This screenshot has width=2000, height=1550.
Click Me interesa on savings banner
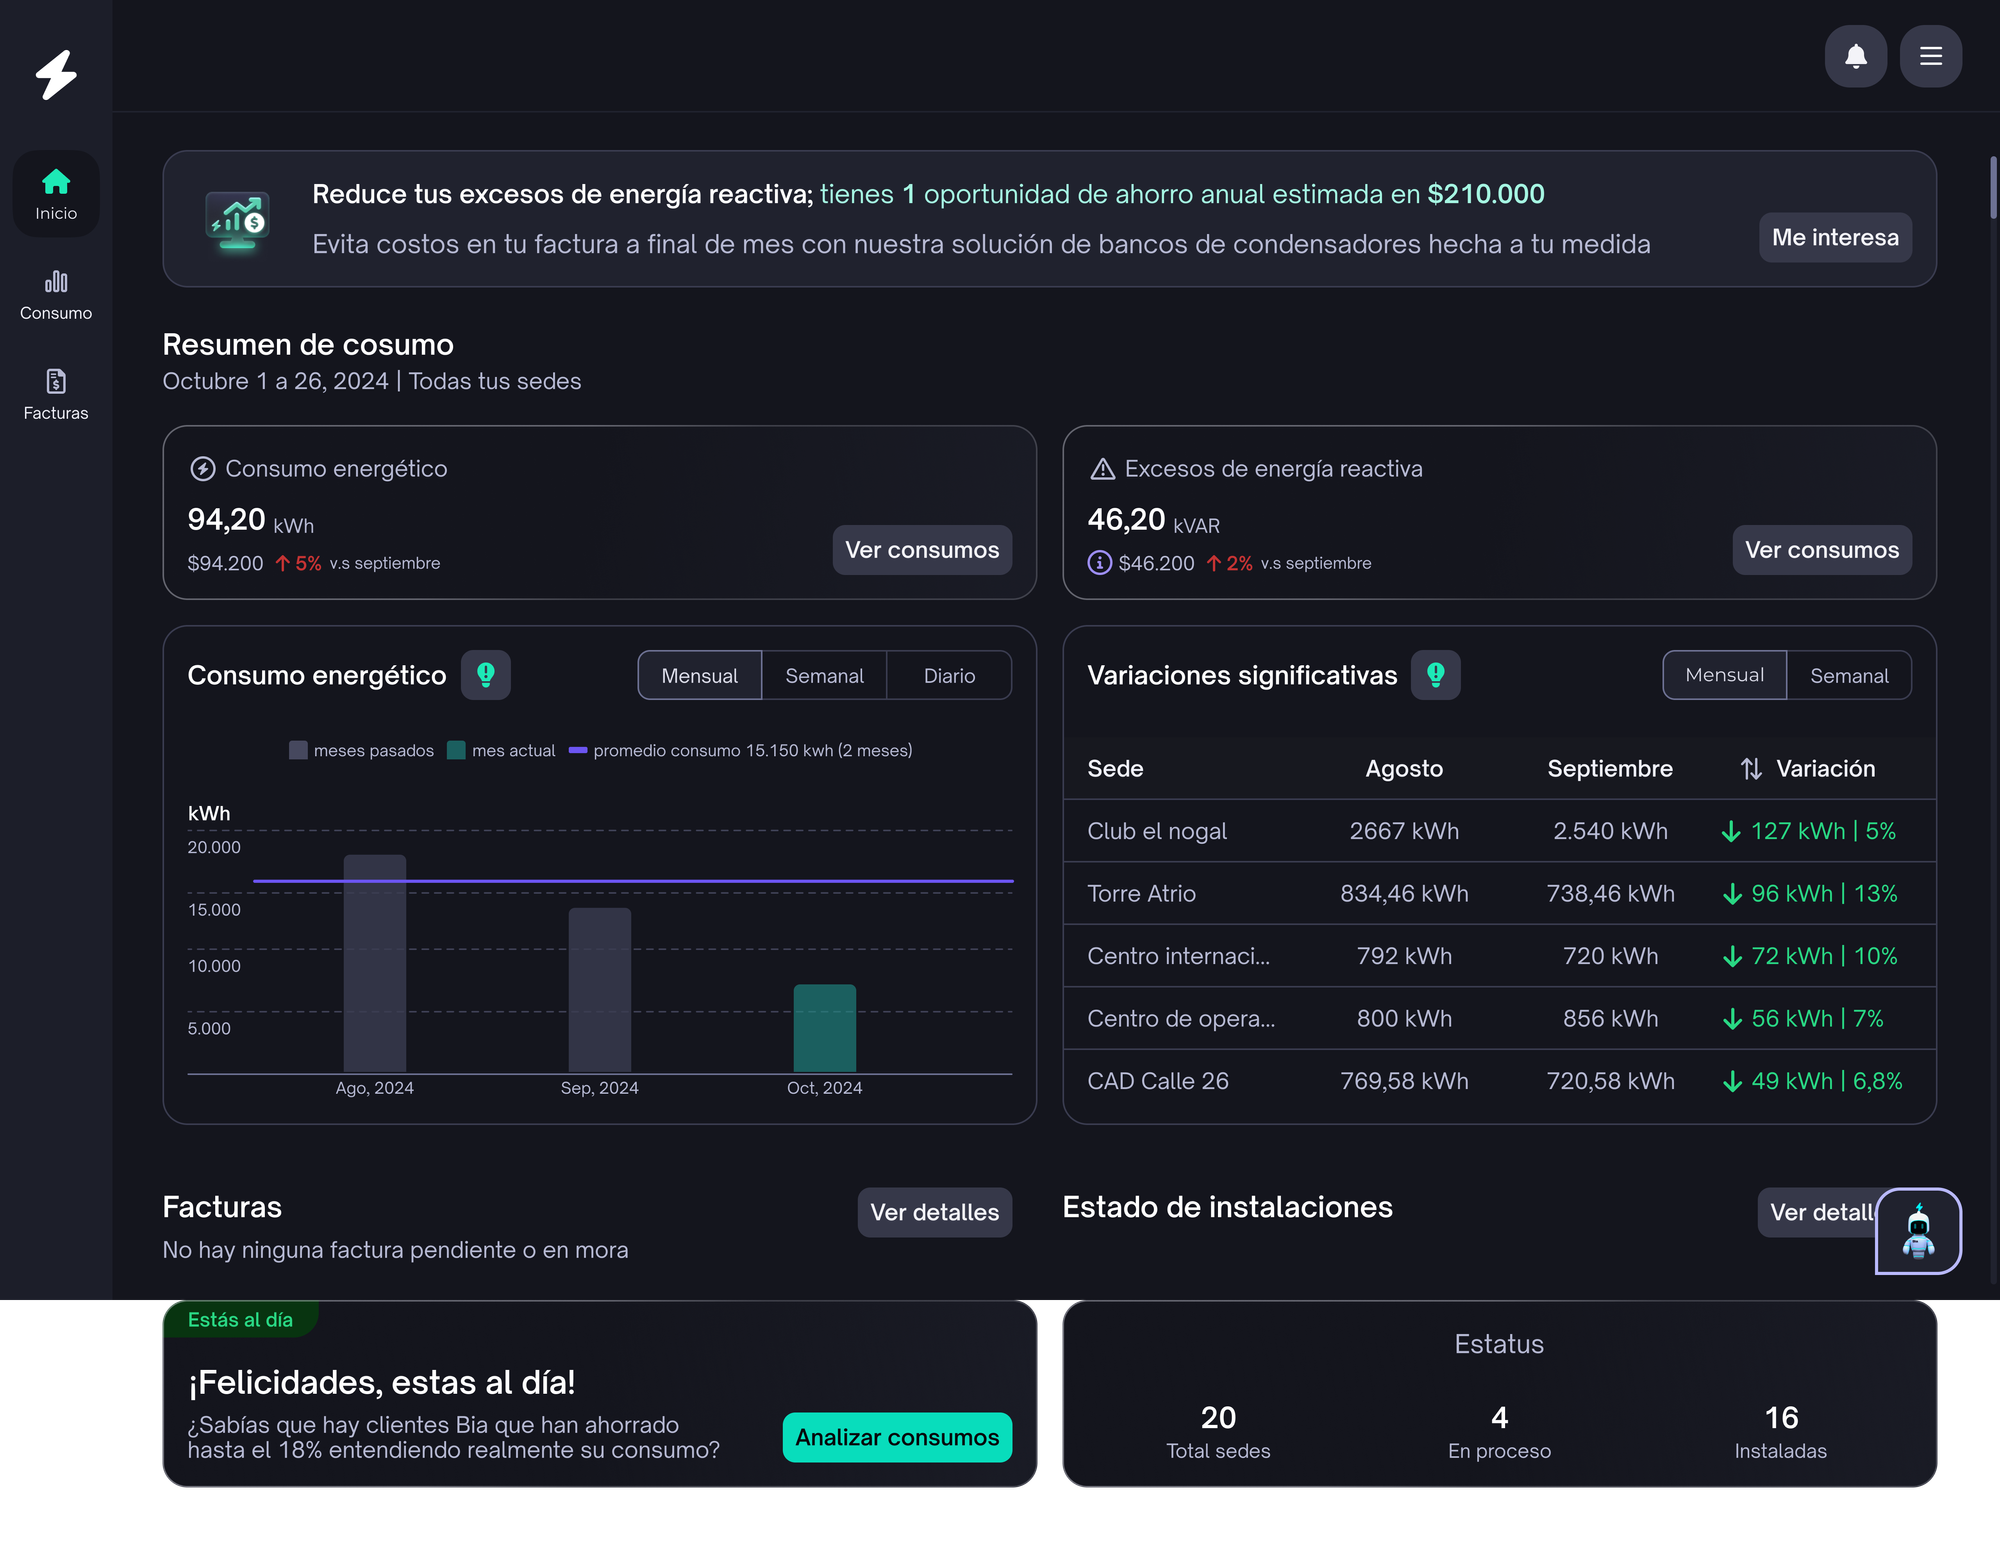tap(1834, 237)
